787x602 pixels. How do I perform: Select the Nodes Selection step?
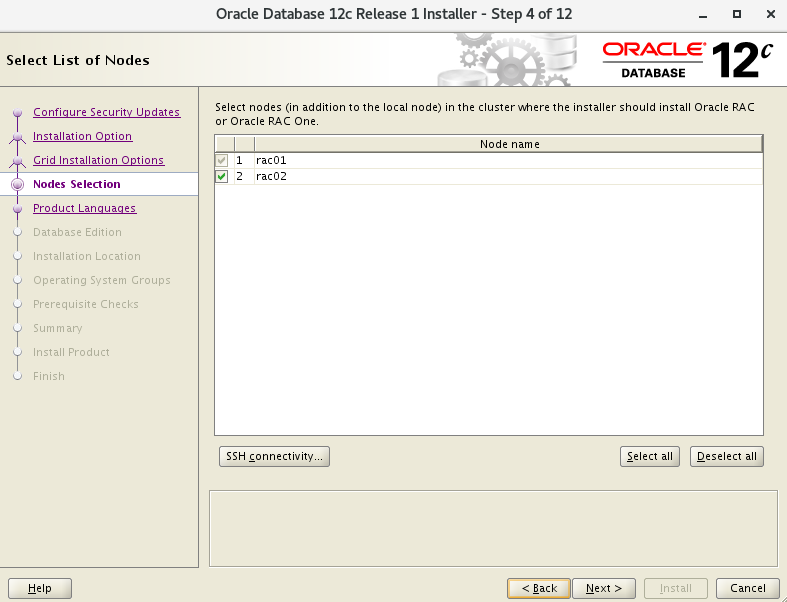coord(77,184)
